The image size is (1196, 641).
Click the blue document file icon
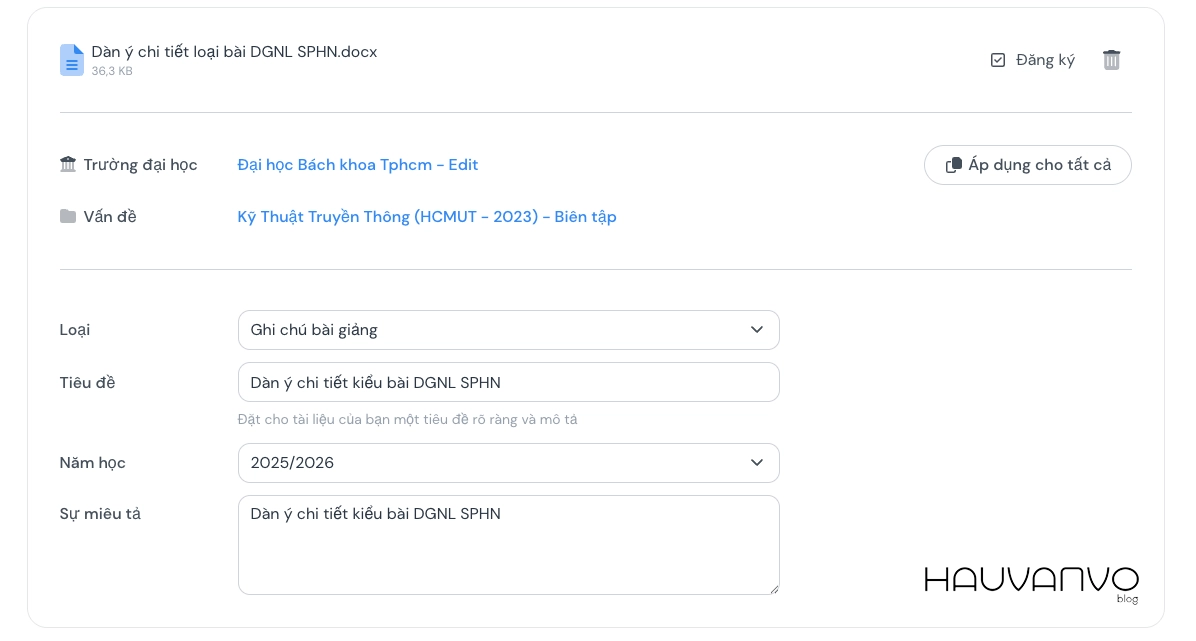[72, 60]
